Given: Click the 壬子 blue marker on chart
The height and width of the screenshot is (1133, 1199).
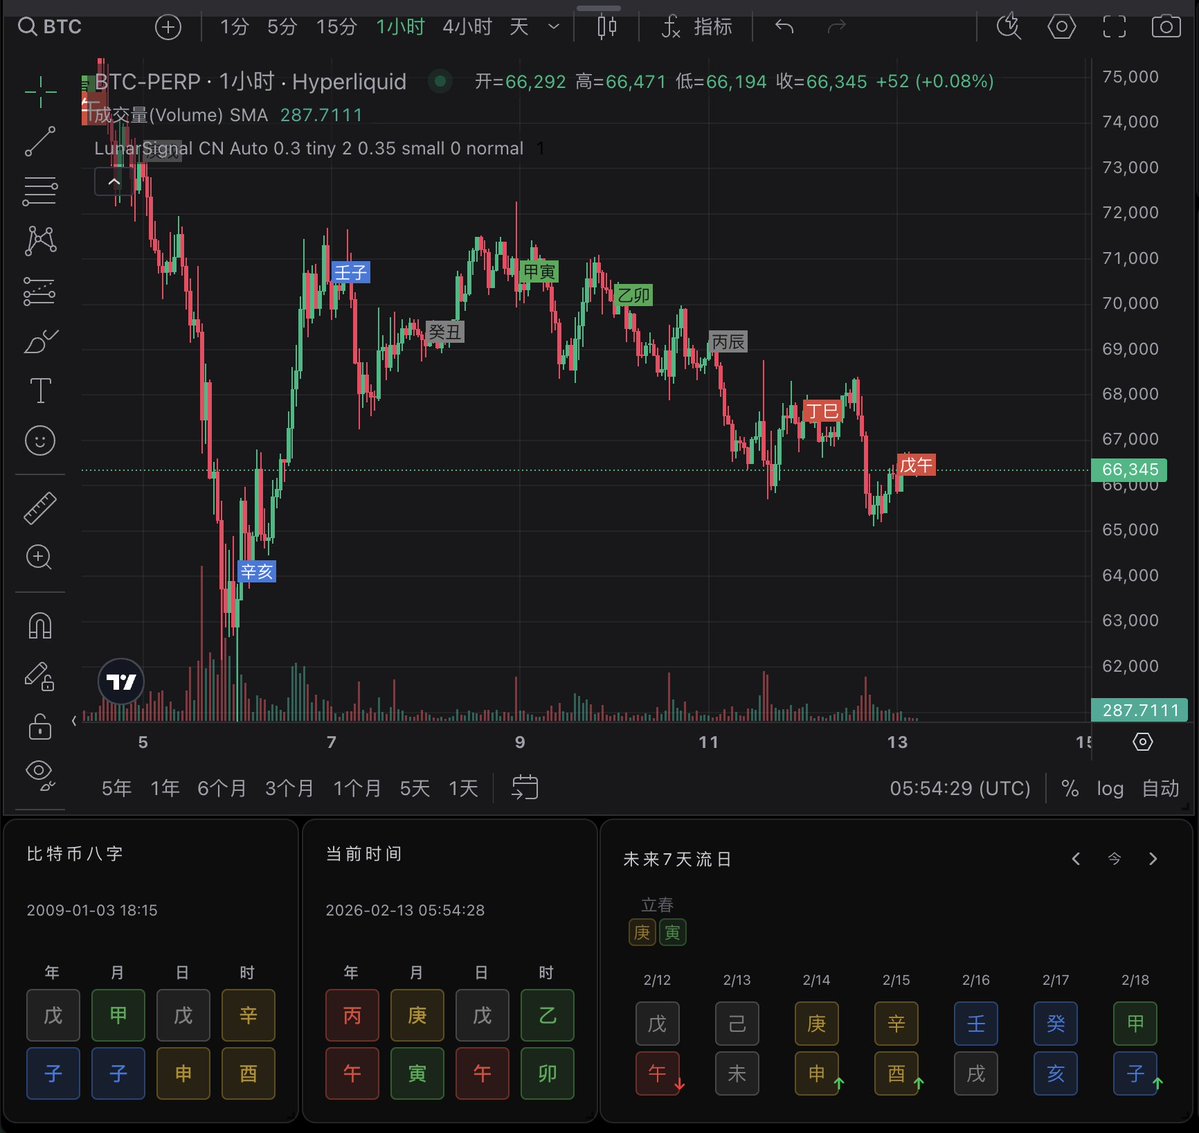Looking at the screenshot, I should [x=351, y=272].
